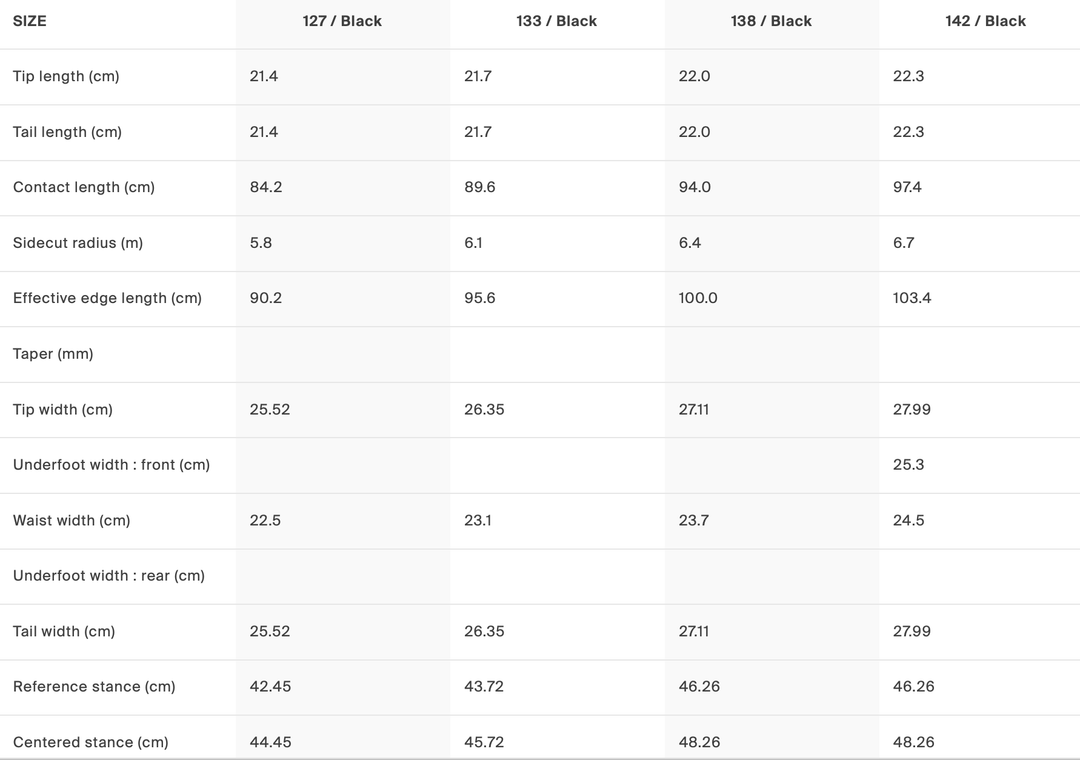Click the 6.7 sidecut radius value
Image resolution: width=1080 pixels, height=760 pixels.
904,243
